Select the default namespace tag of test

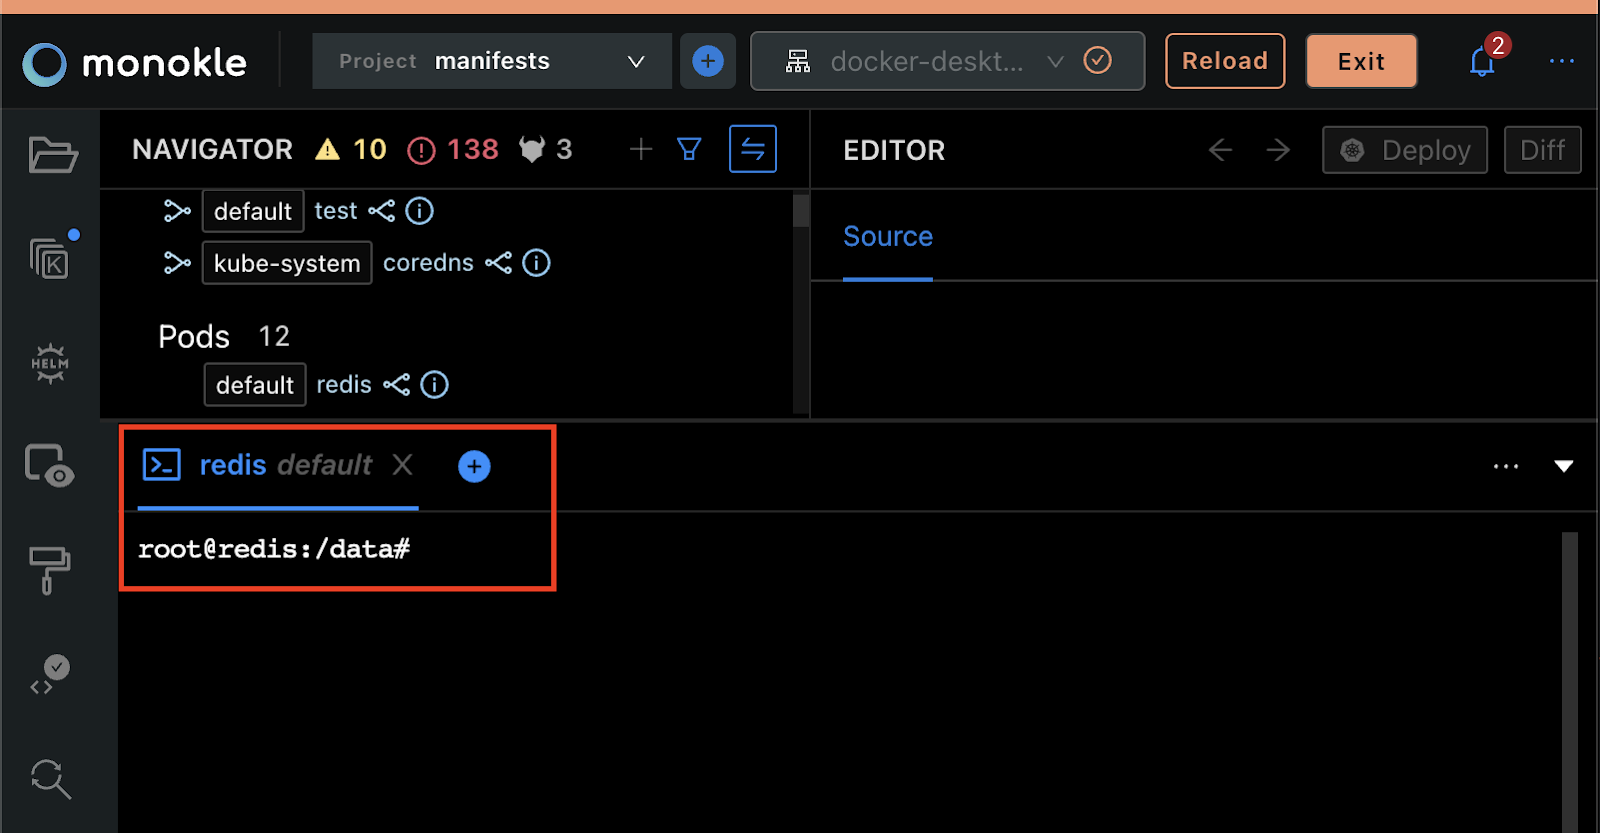click(253, 211)
